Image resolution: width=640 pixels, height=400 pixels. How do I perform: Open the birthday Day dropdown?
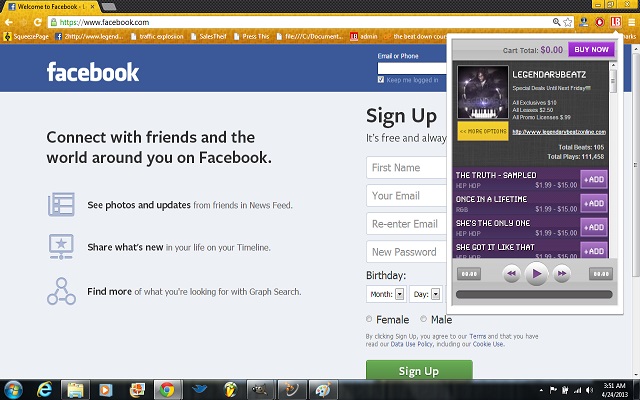426,294
